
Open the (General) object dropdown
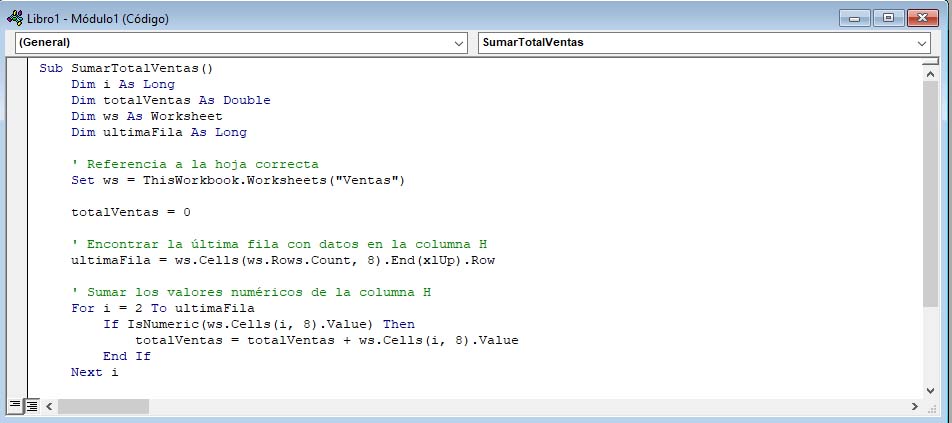coord(241,42)
